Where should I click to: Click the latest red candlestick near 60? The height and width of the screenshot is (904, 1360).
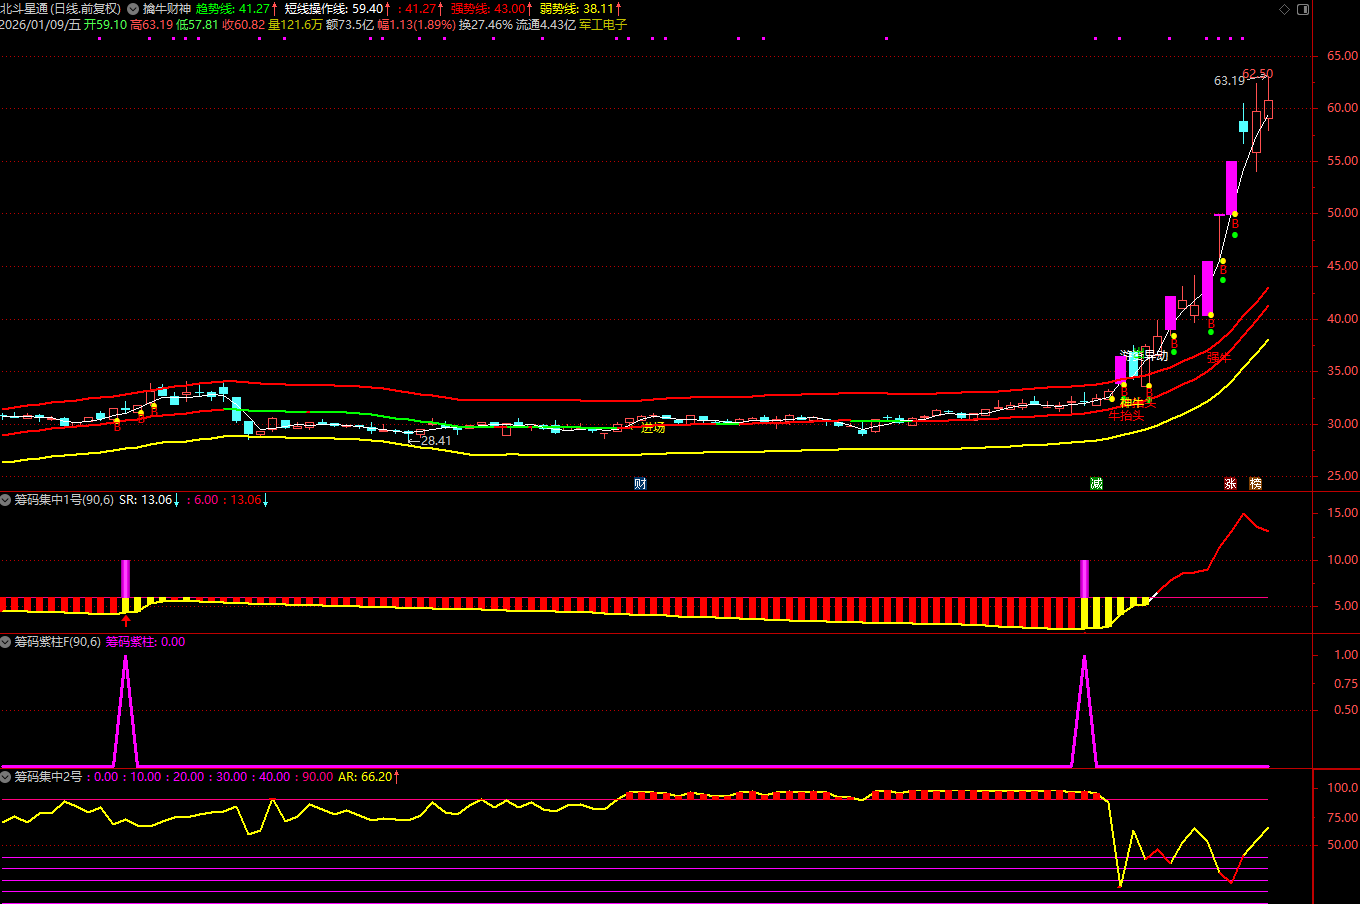[x=1268, y=109]
